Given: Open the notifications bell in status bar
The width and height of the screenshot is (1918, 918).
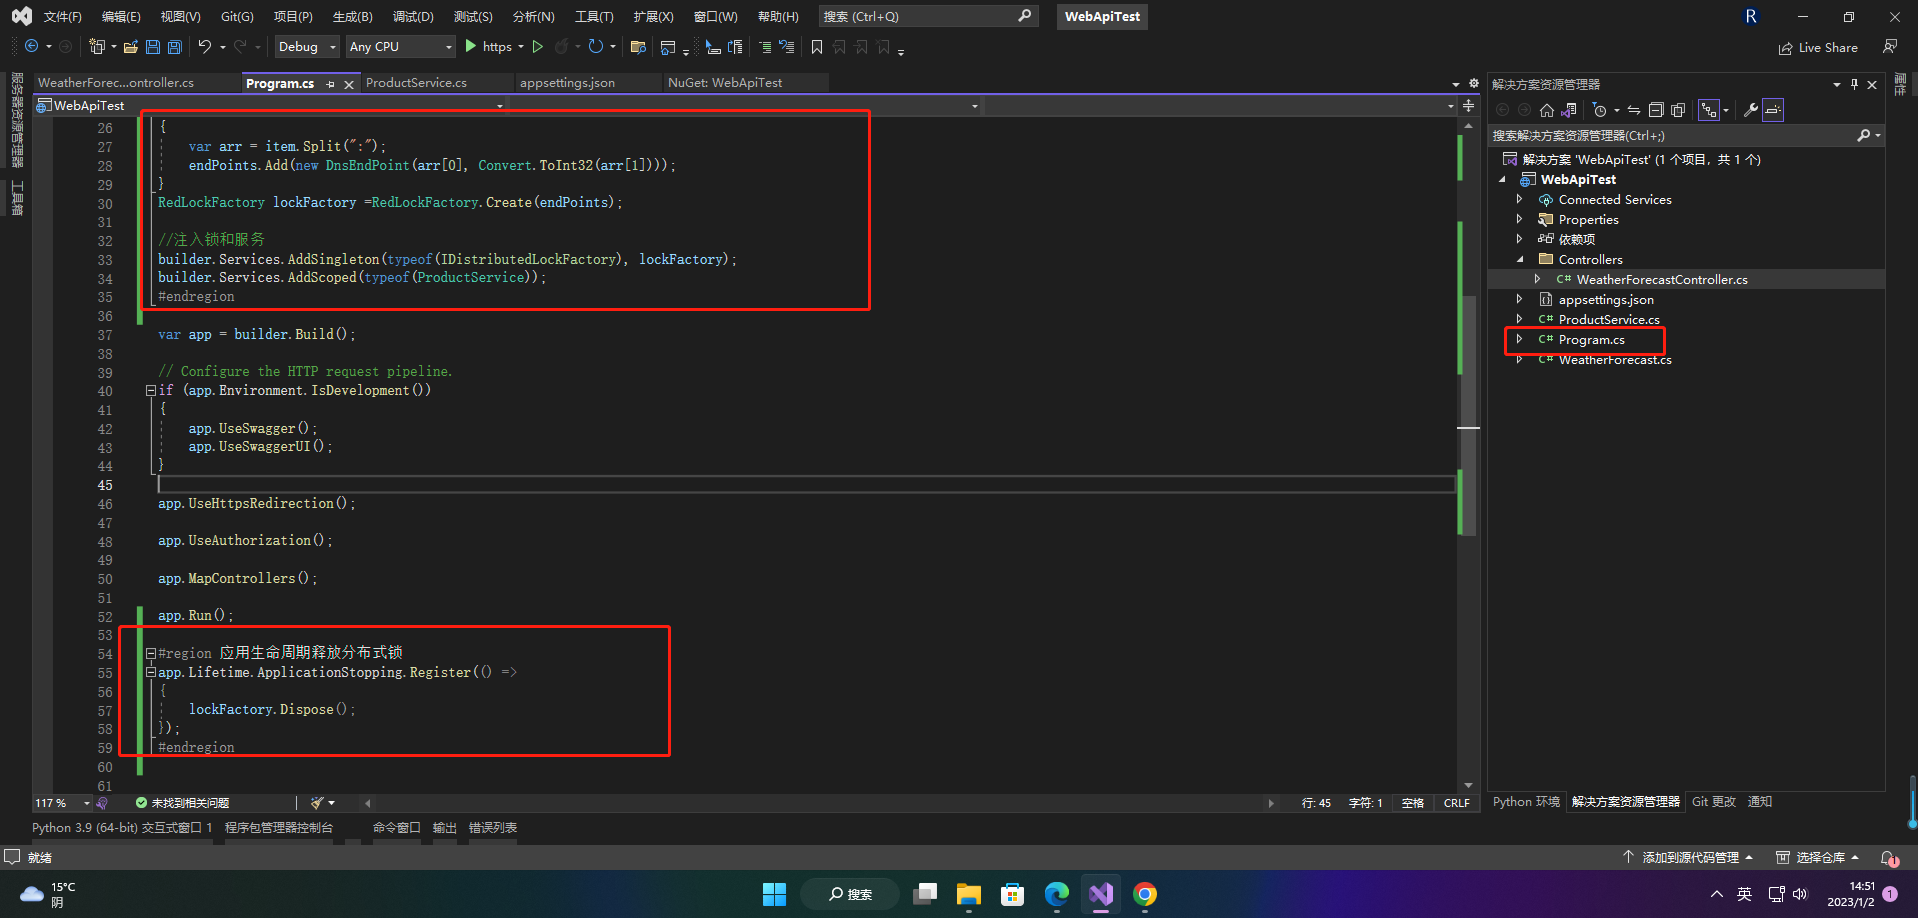Looking at the screenshot, I should 1889,858.
